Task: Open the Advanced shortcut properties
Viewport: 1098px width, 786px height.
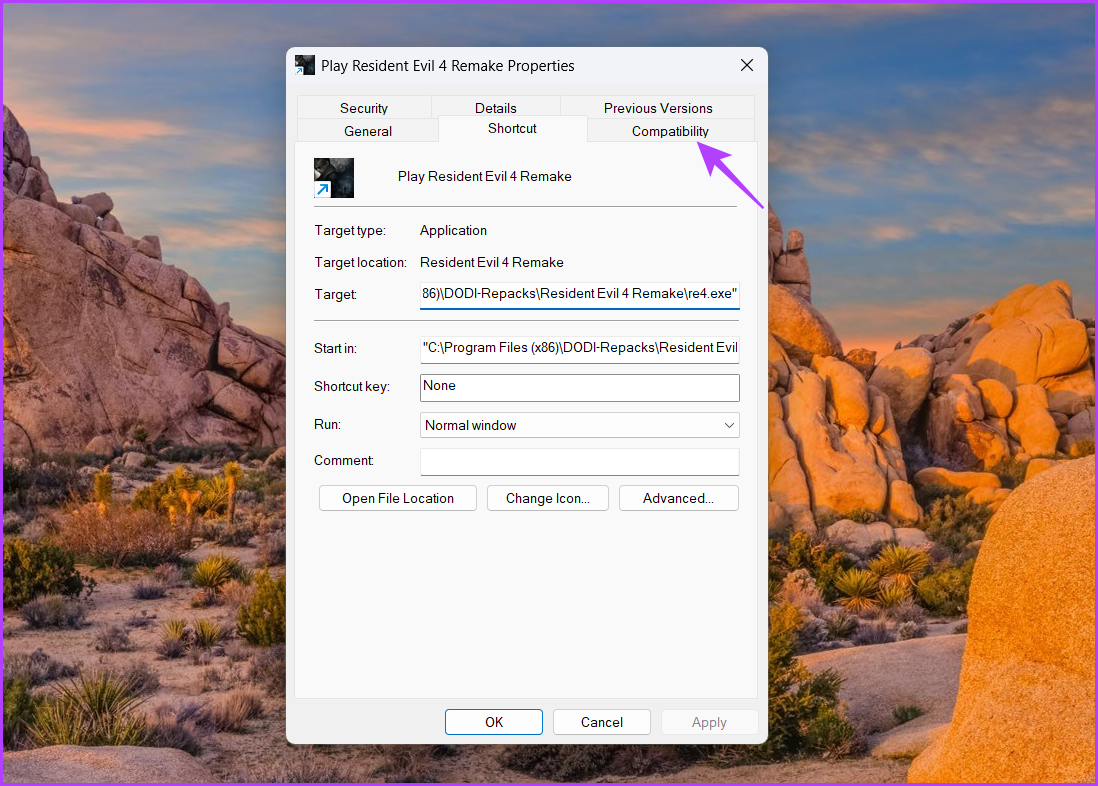Action: 678,497
